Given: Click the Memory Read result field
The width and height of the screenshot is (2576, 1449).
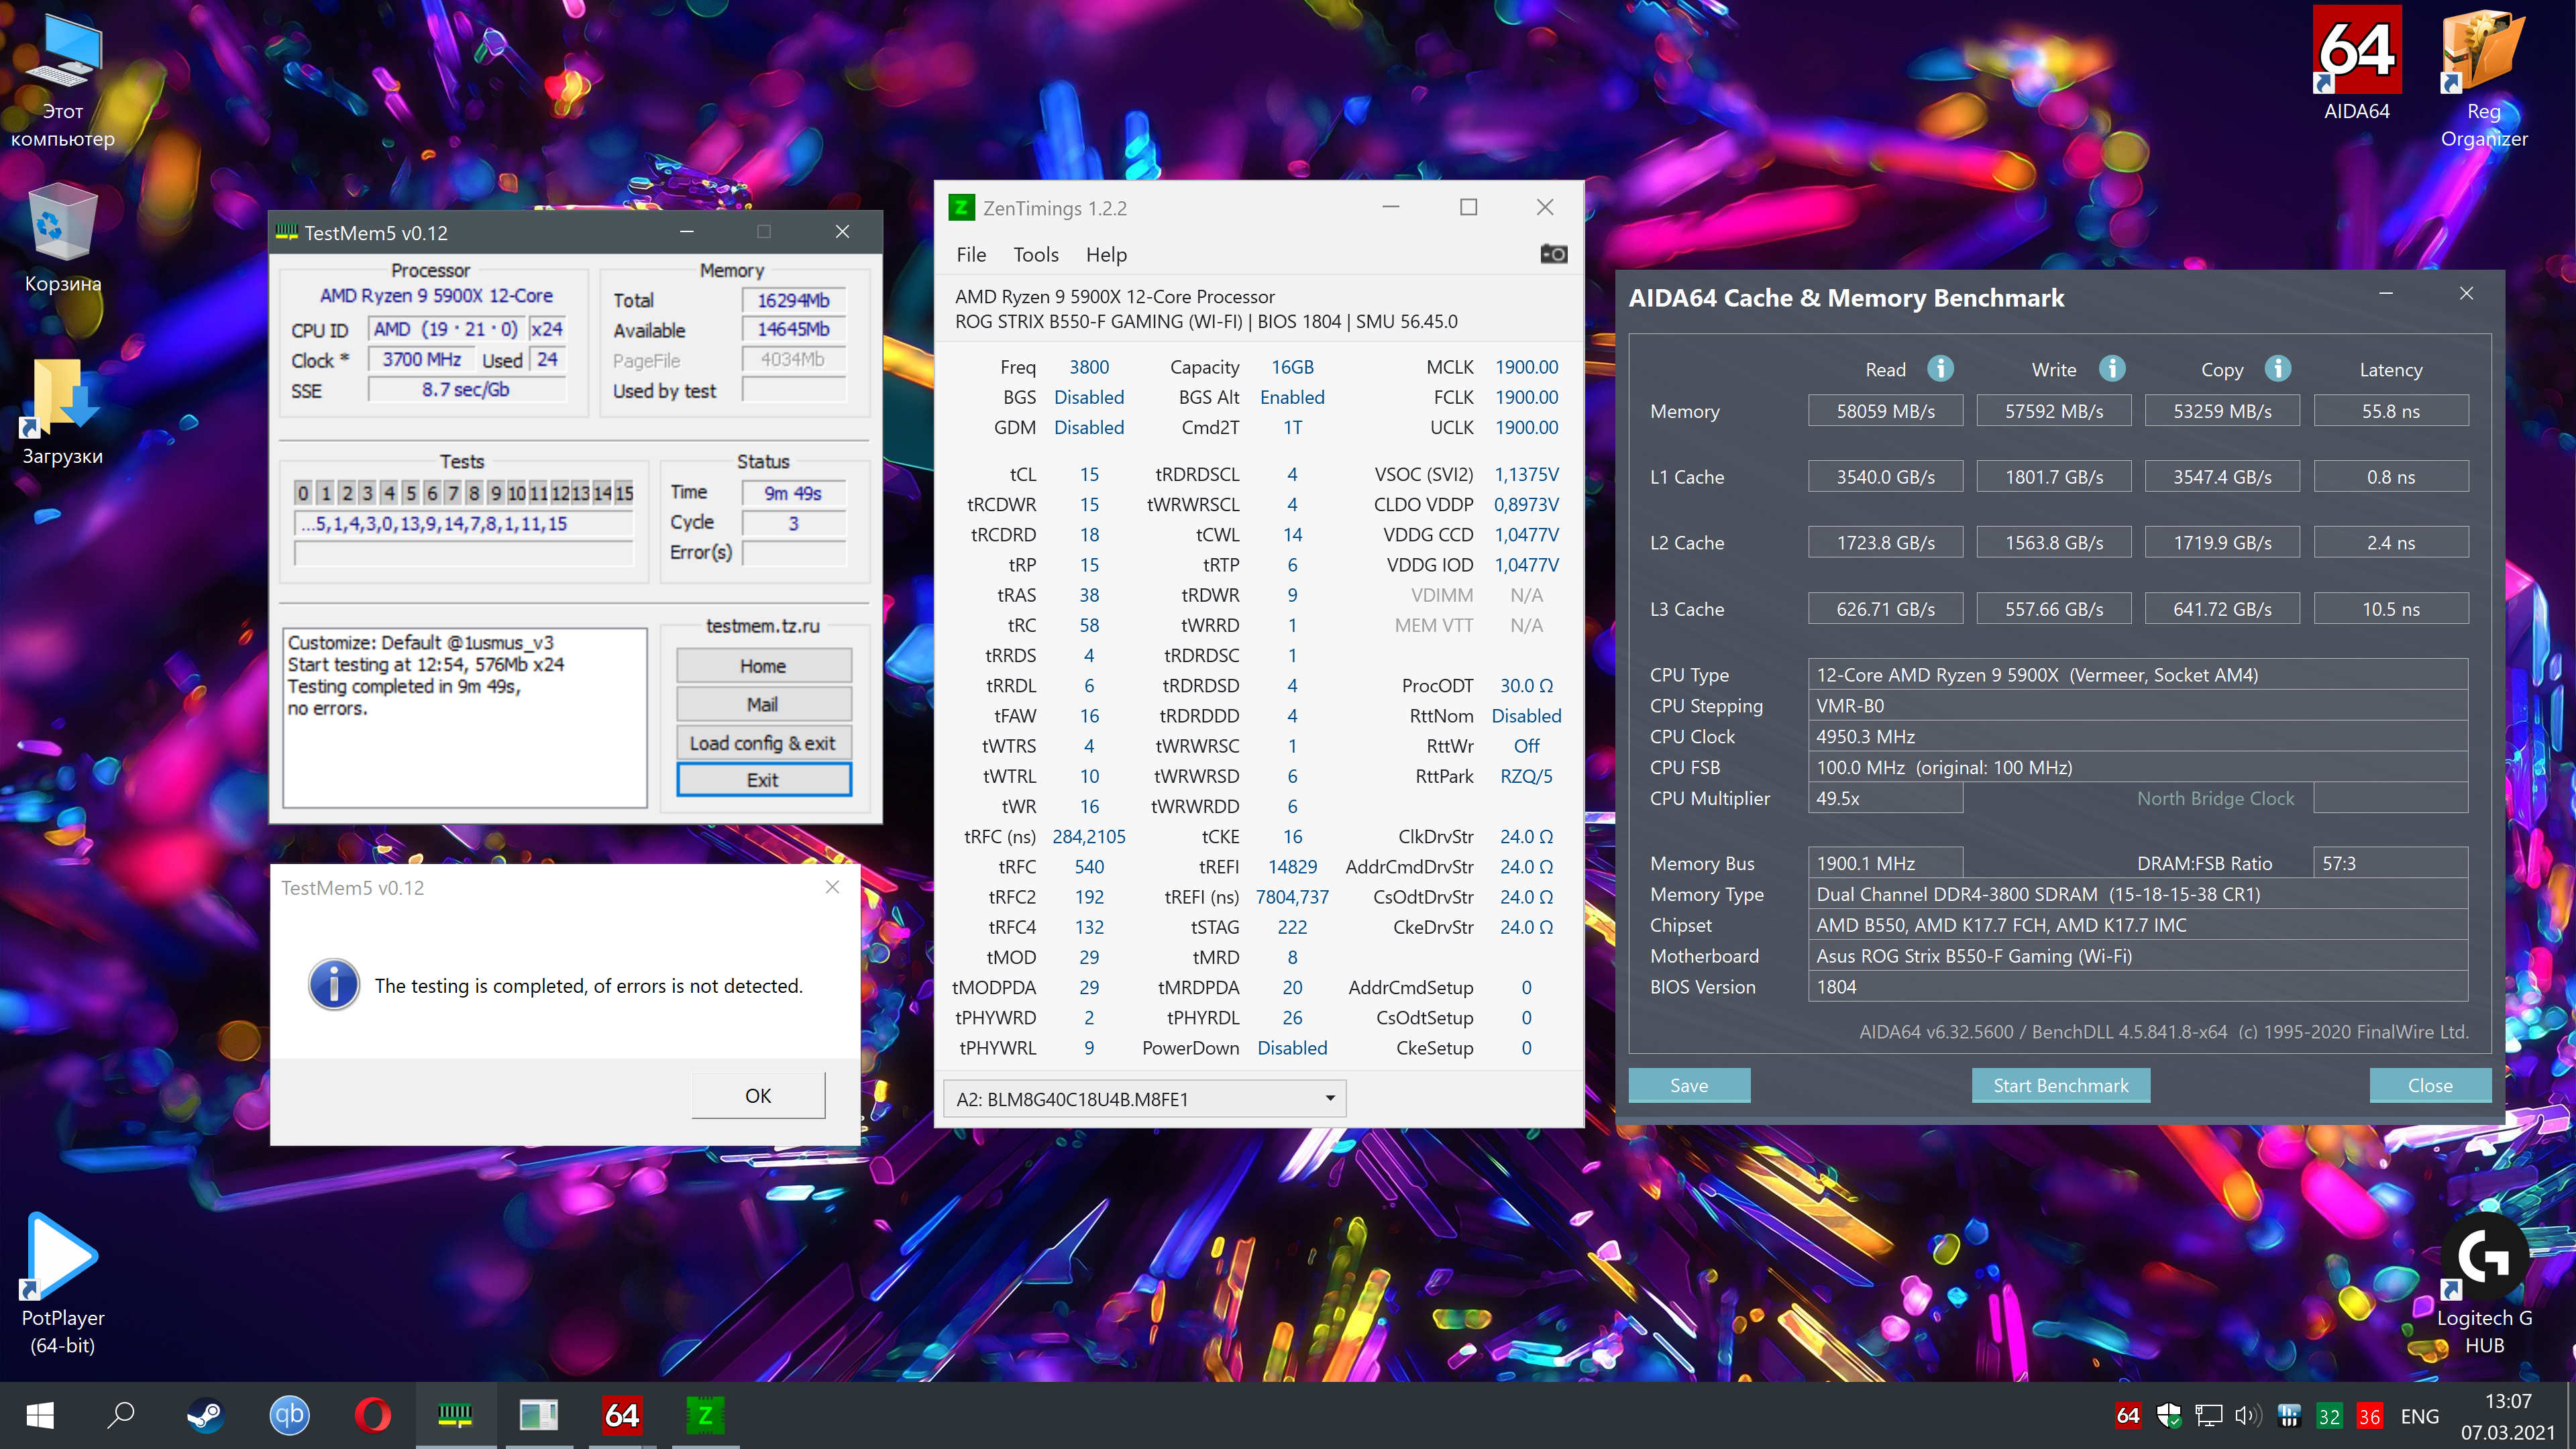Looking at the screenshot, I should [x=1885, y=411].
